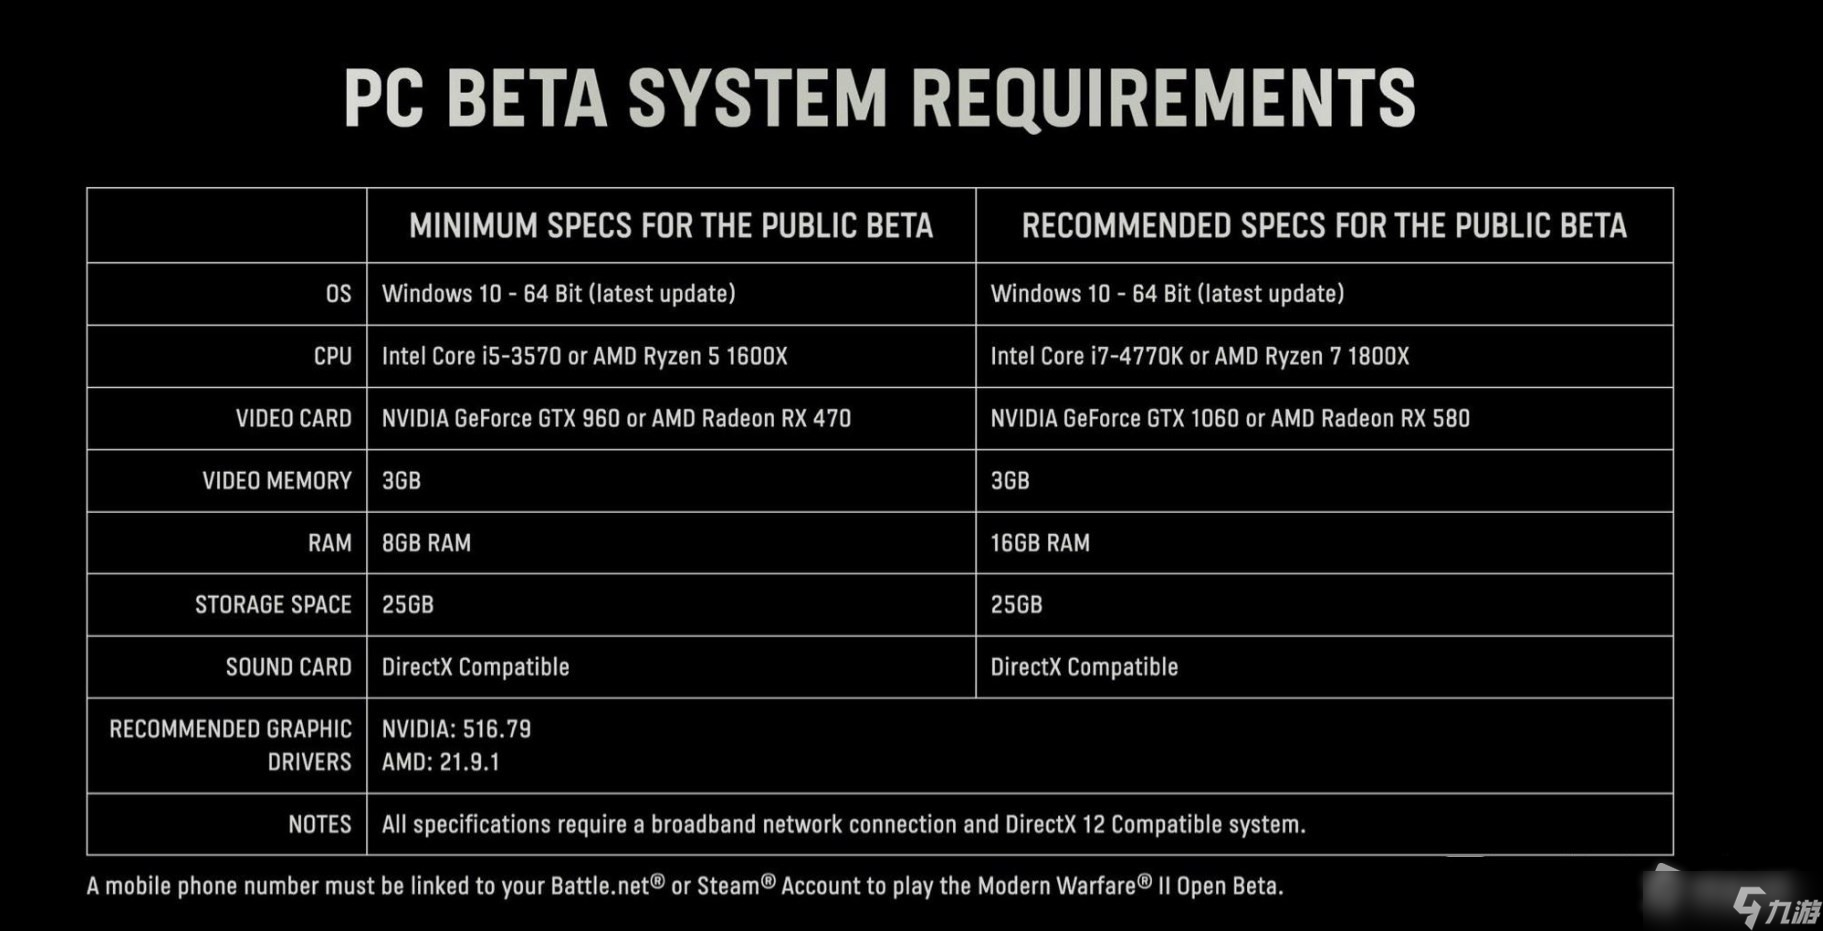Click the STORAGE SPACE row label
Viewport: 1823px width, 931px height.
[x=273, y=605]
